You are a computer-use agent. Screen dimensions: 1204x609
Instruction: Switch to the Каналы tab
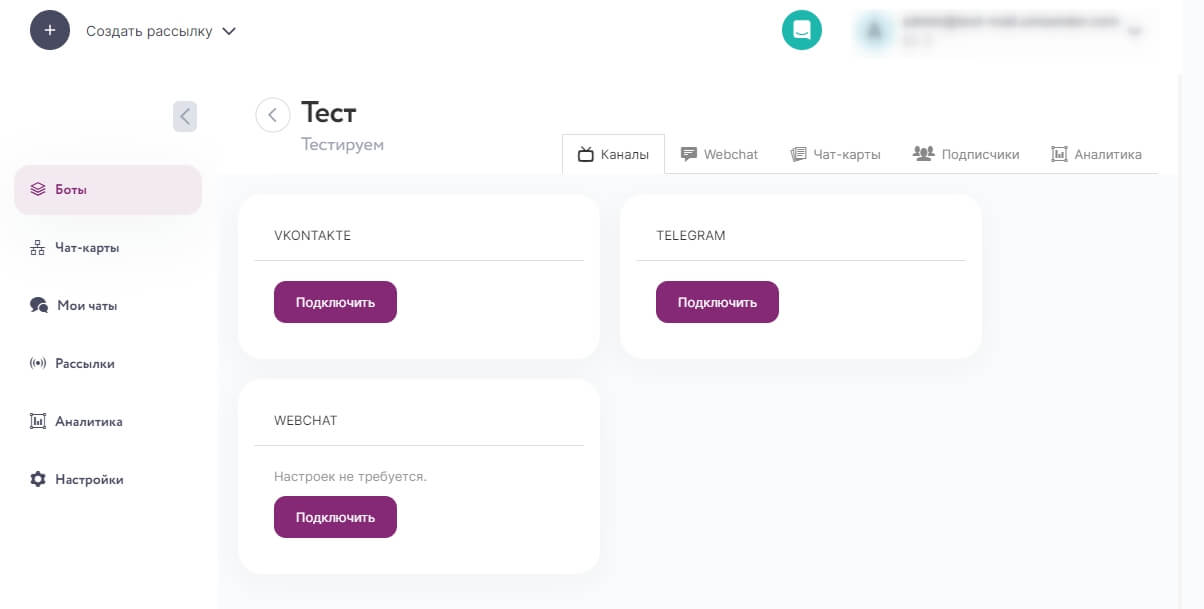[x=613, y=154]
